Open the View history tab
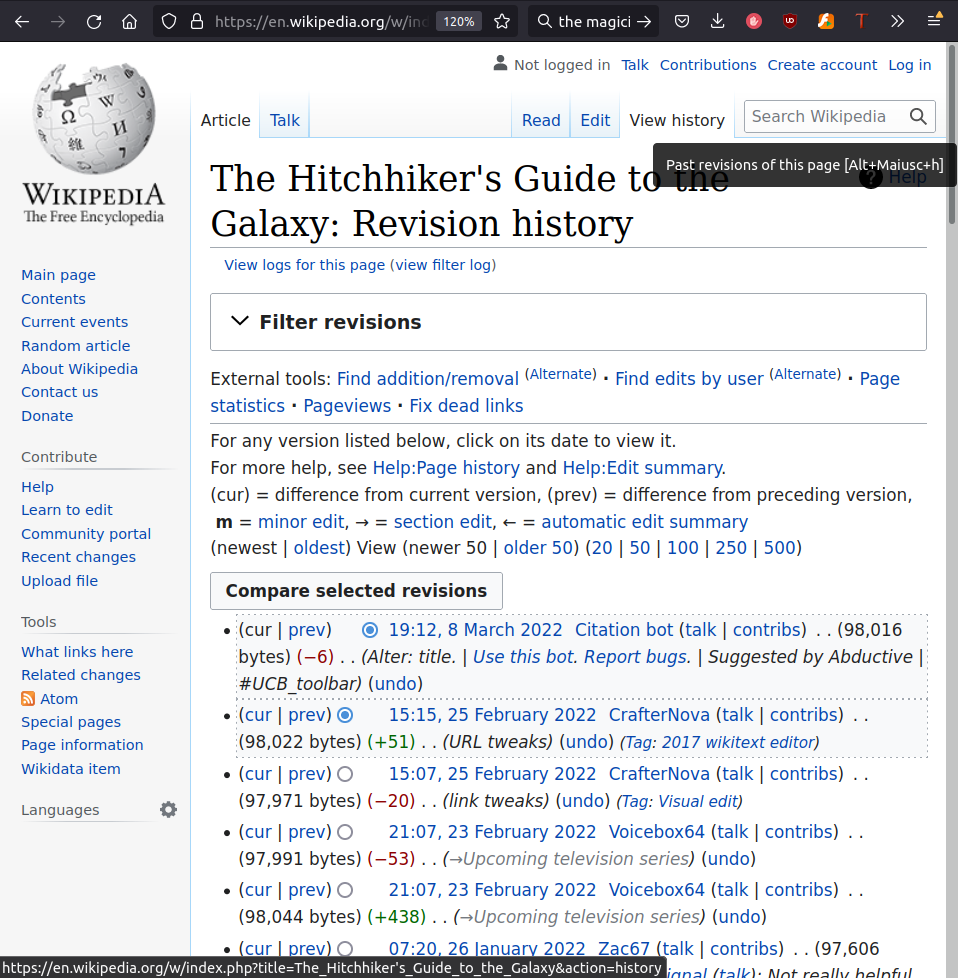This screenshot has width=958, height=978. point(677,120)
